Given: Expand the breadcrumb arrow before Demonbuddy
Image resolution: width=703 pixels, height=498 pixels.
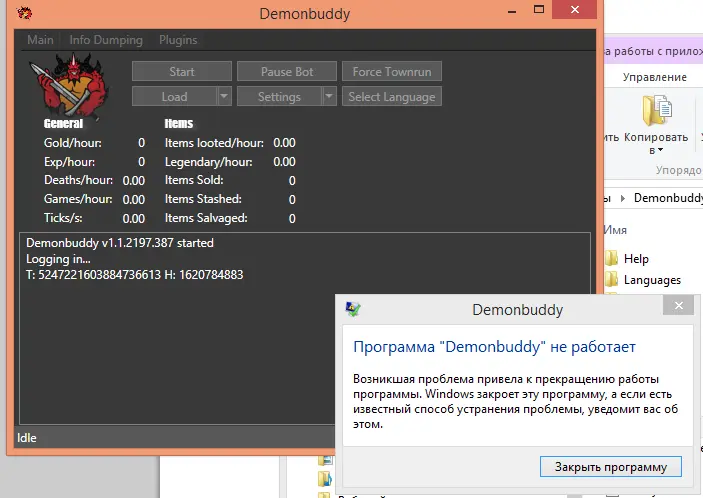Looking at the screenshot, I should [622, 198].
